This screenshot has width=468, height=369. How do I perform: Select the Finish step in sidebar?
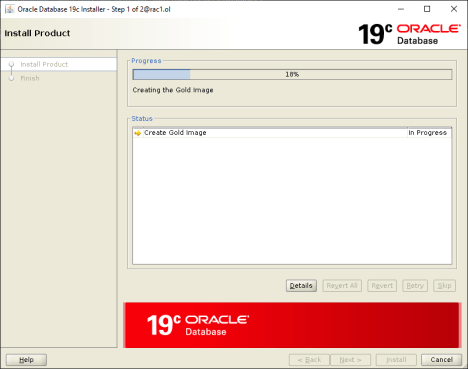click(x=30, y=78)
